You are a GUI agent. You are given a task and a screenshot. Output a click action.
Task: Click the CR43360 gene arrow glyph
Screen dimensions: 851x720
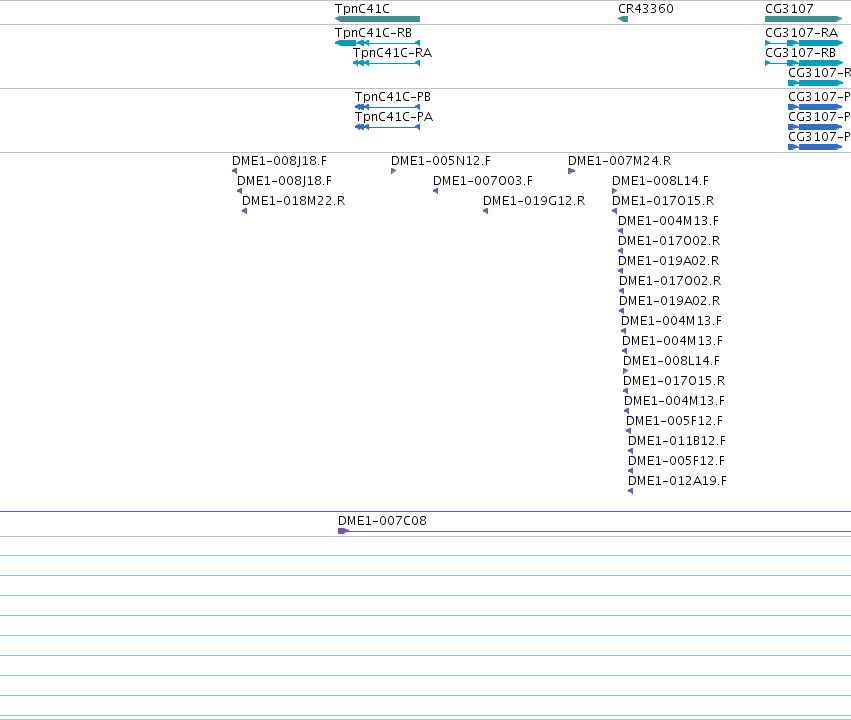tap(623, 19)
